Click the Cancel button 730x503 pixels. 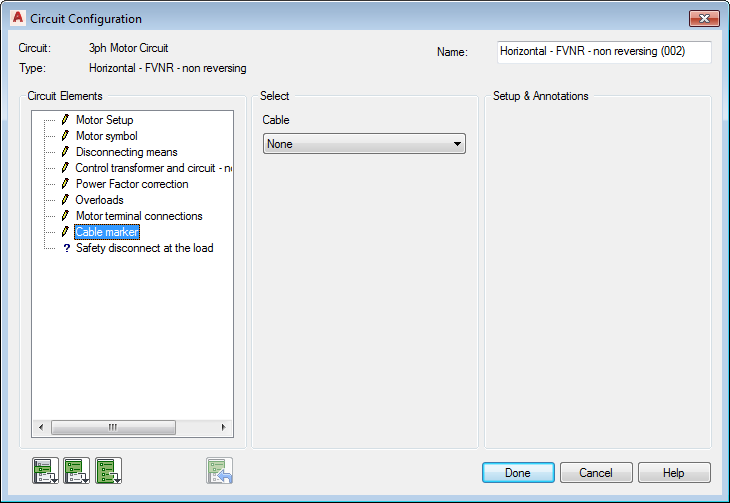click(596, 473)
